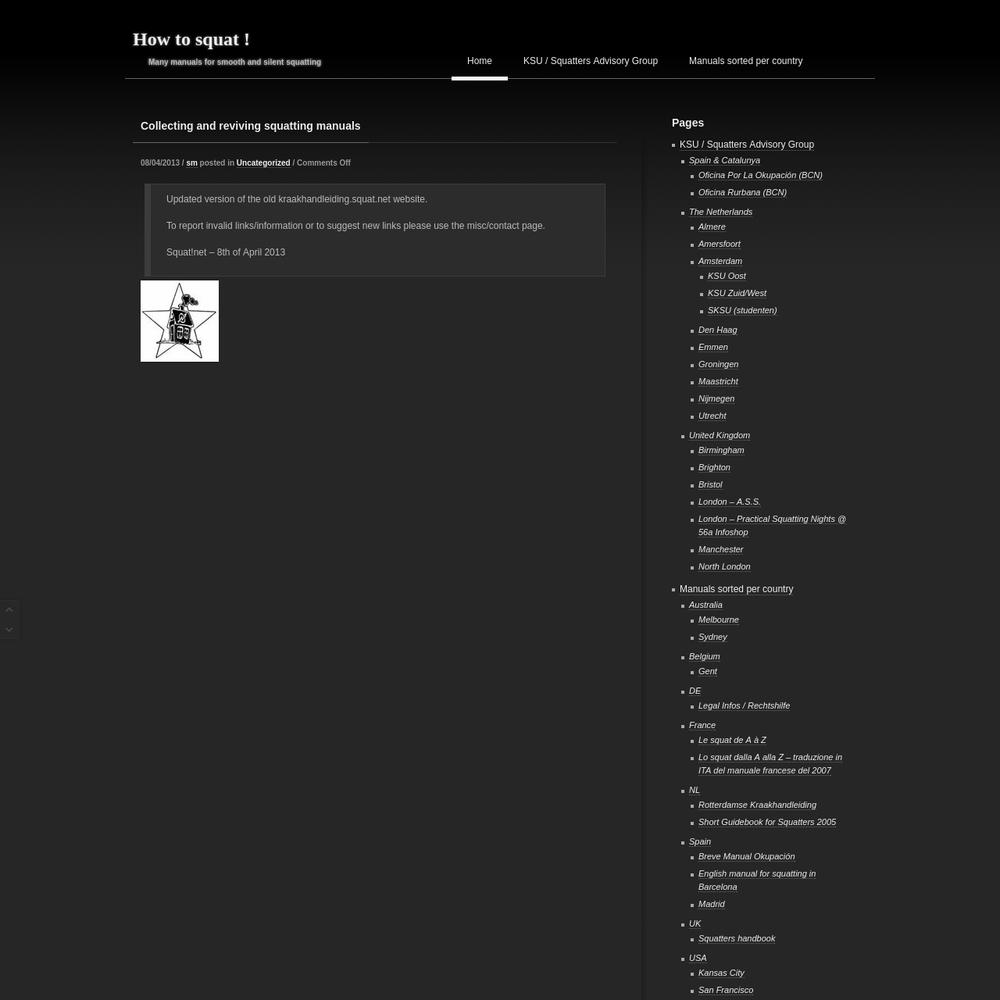The height and width of the screenshot is (1000, 1000).
Task: Open NL page link
Action: tap(694, 790)
